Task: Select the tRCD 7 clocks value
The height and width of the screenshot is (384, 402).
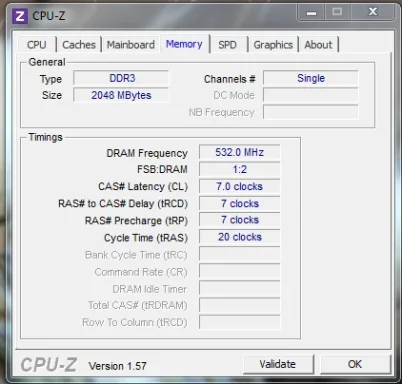Action: click(239, 204)
